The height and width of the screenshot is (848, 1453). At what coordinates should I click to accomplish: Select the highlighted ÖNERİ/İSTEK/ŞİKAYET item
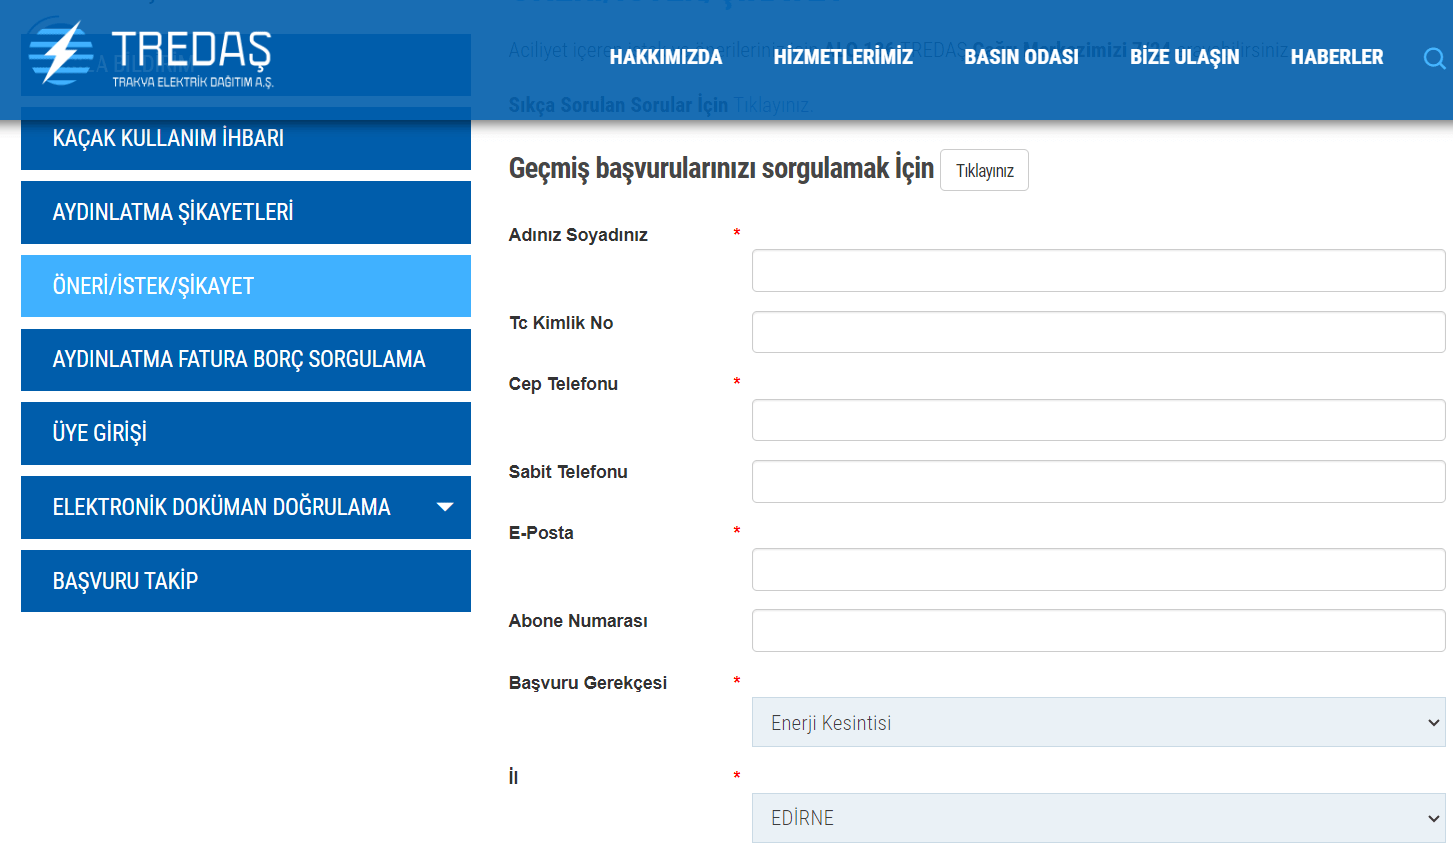[x=245, y=286]
